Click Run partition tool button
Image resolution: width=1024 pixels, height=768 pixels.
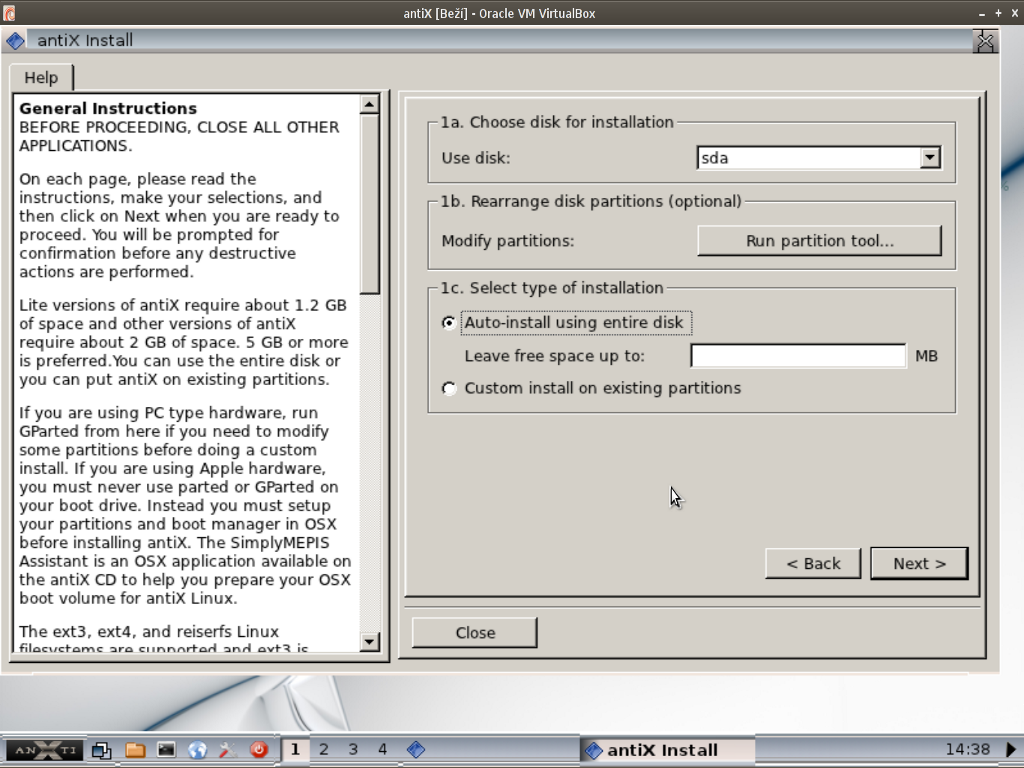(x=819, y=241)
